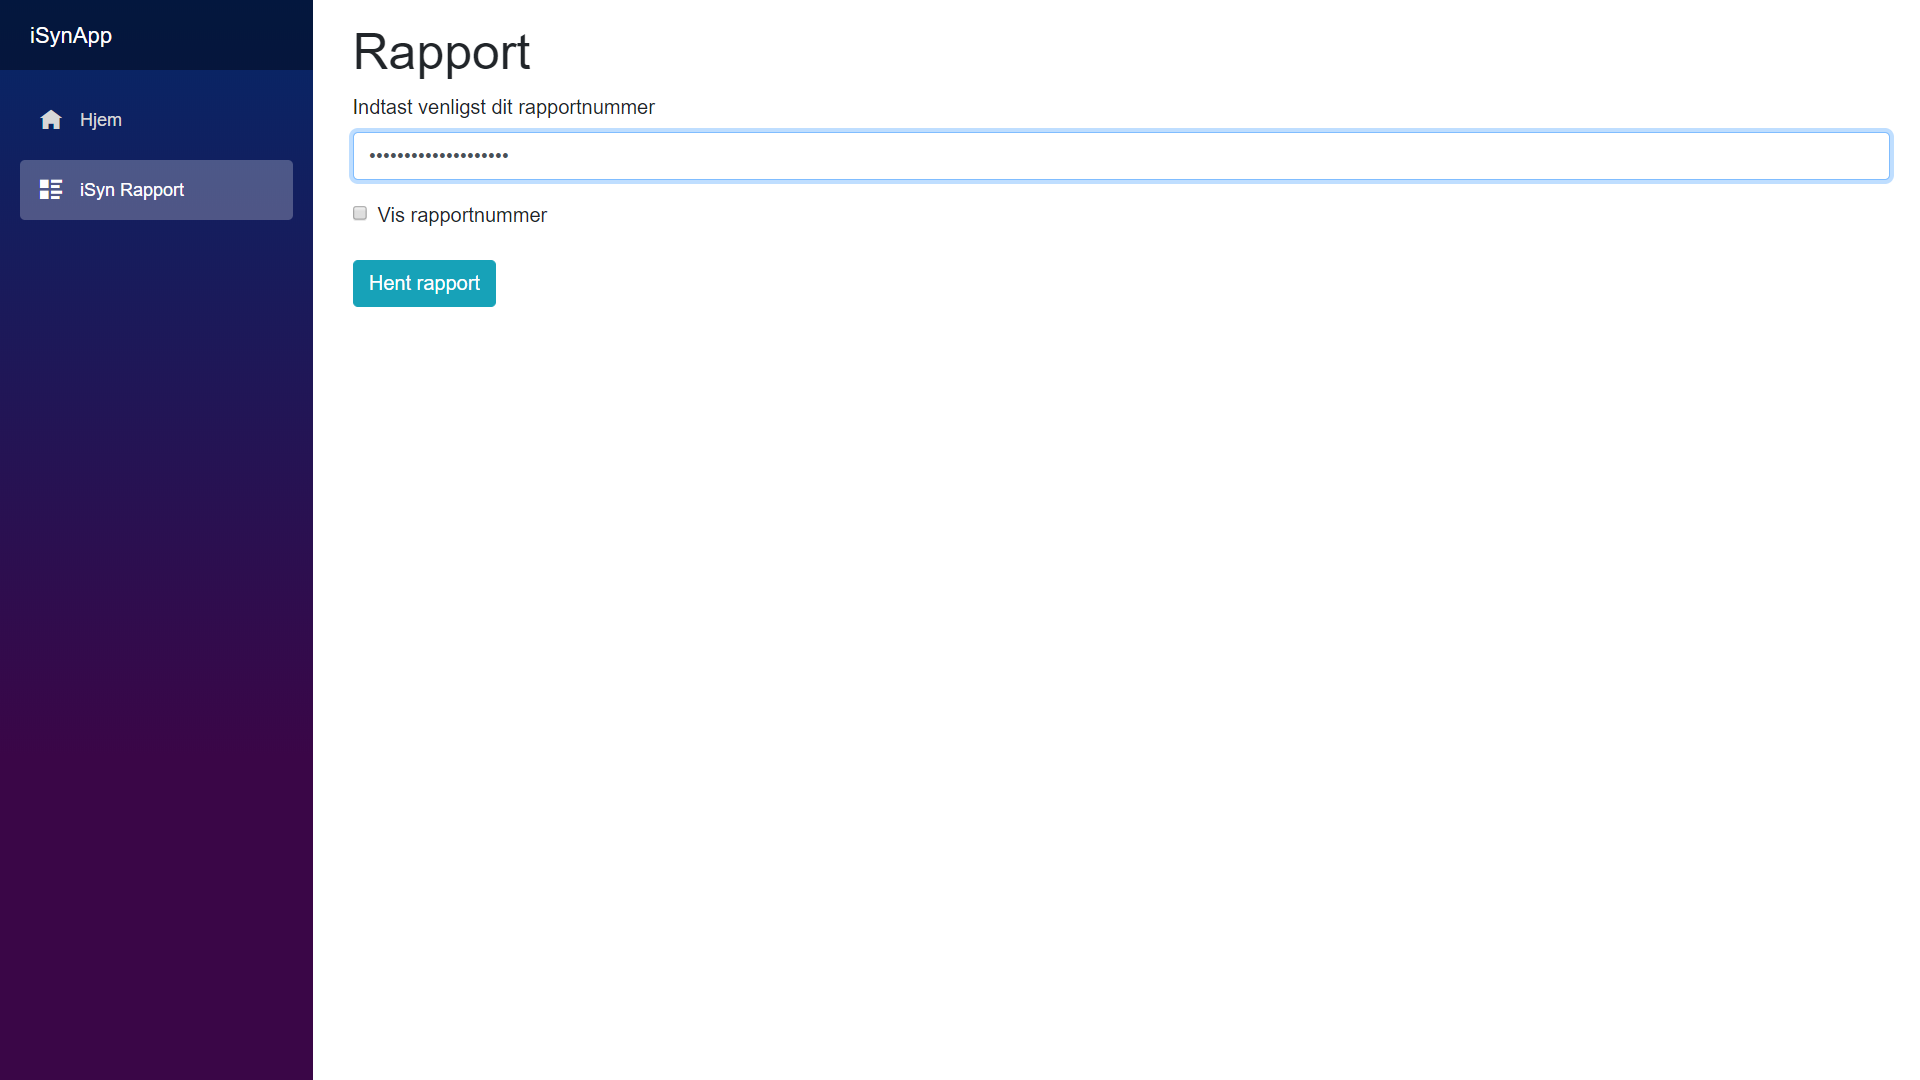The height and width of the screenshot is (1080, 1920).
Task: Click the word 'Hjem' in the sidebar
Action: coord(101,120)
